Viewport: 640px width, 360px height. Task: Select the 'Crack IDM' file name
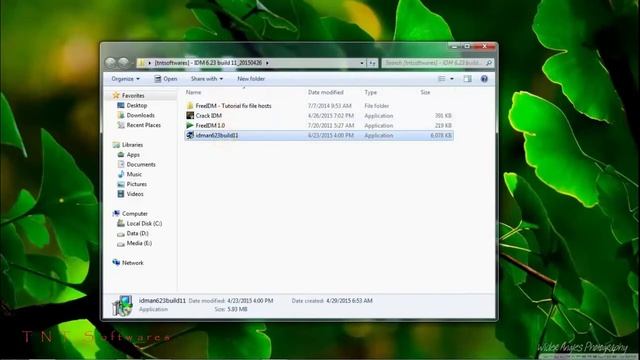(209, 116)
